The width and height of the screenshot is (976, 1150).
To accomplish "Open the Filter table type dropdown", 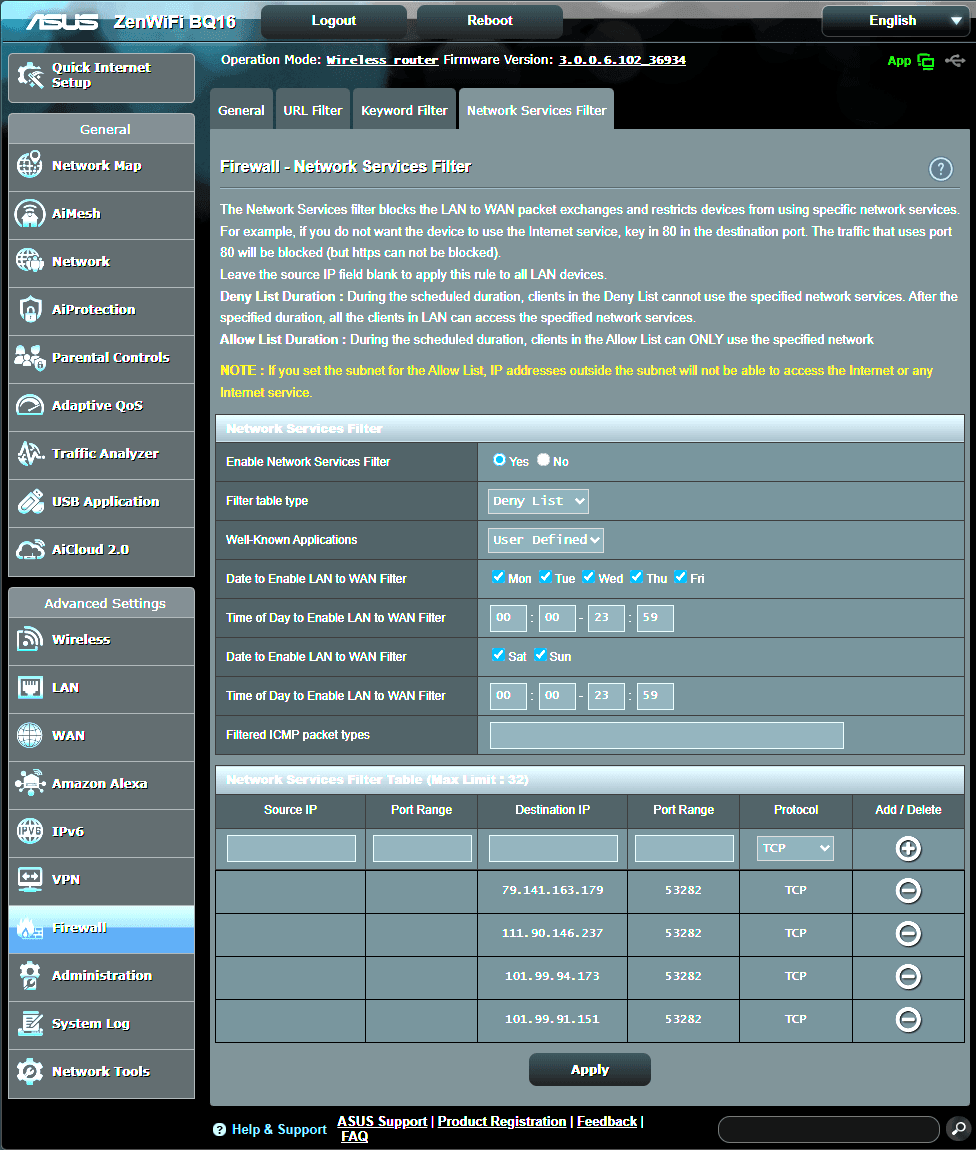I will (x=538, y=501).
